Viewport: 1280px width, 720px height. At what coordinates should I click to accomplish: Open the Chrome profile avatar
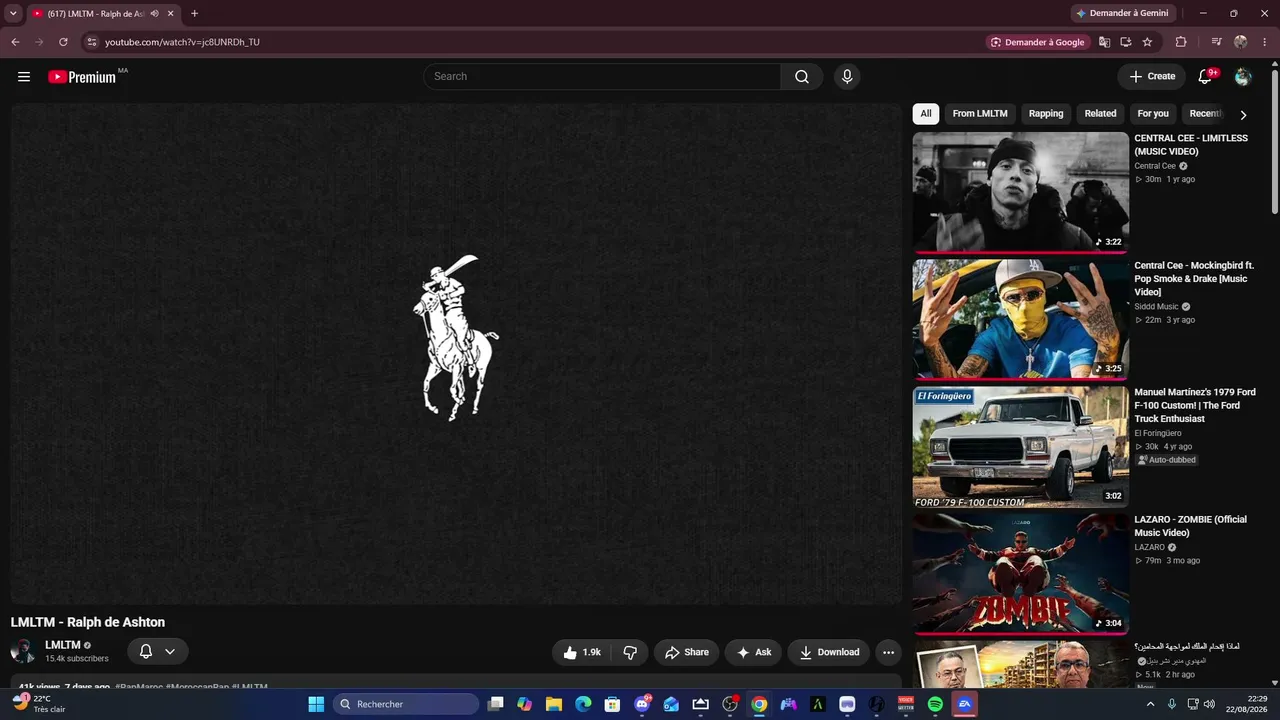(1241, 42)
